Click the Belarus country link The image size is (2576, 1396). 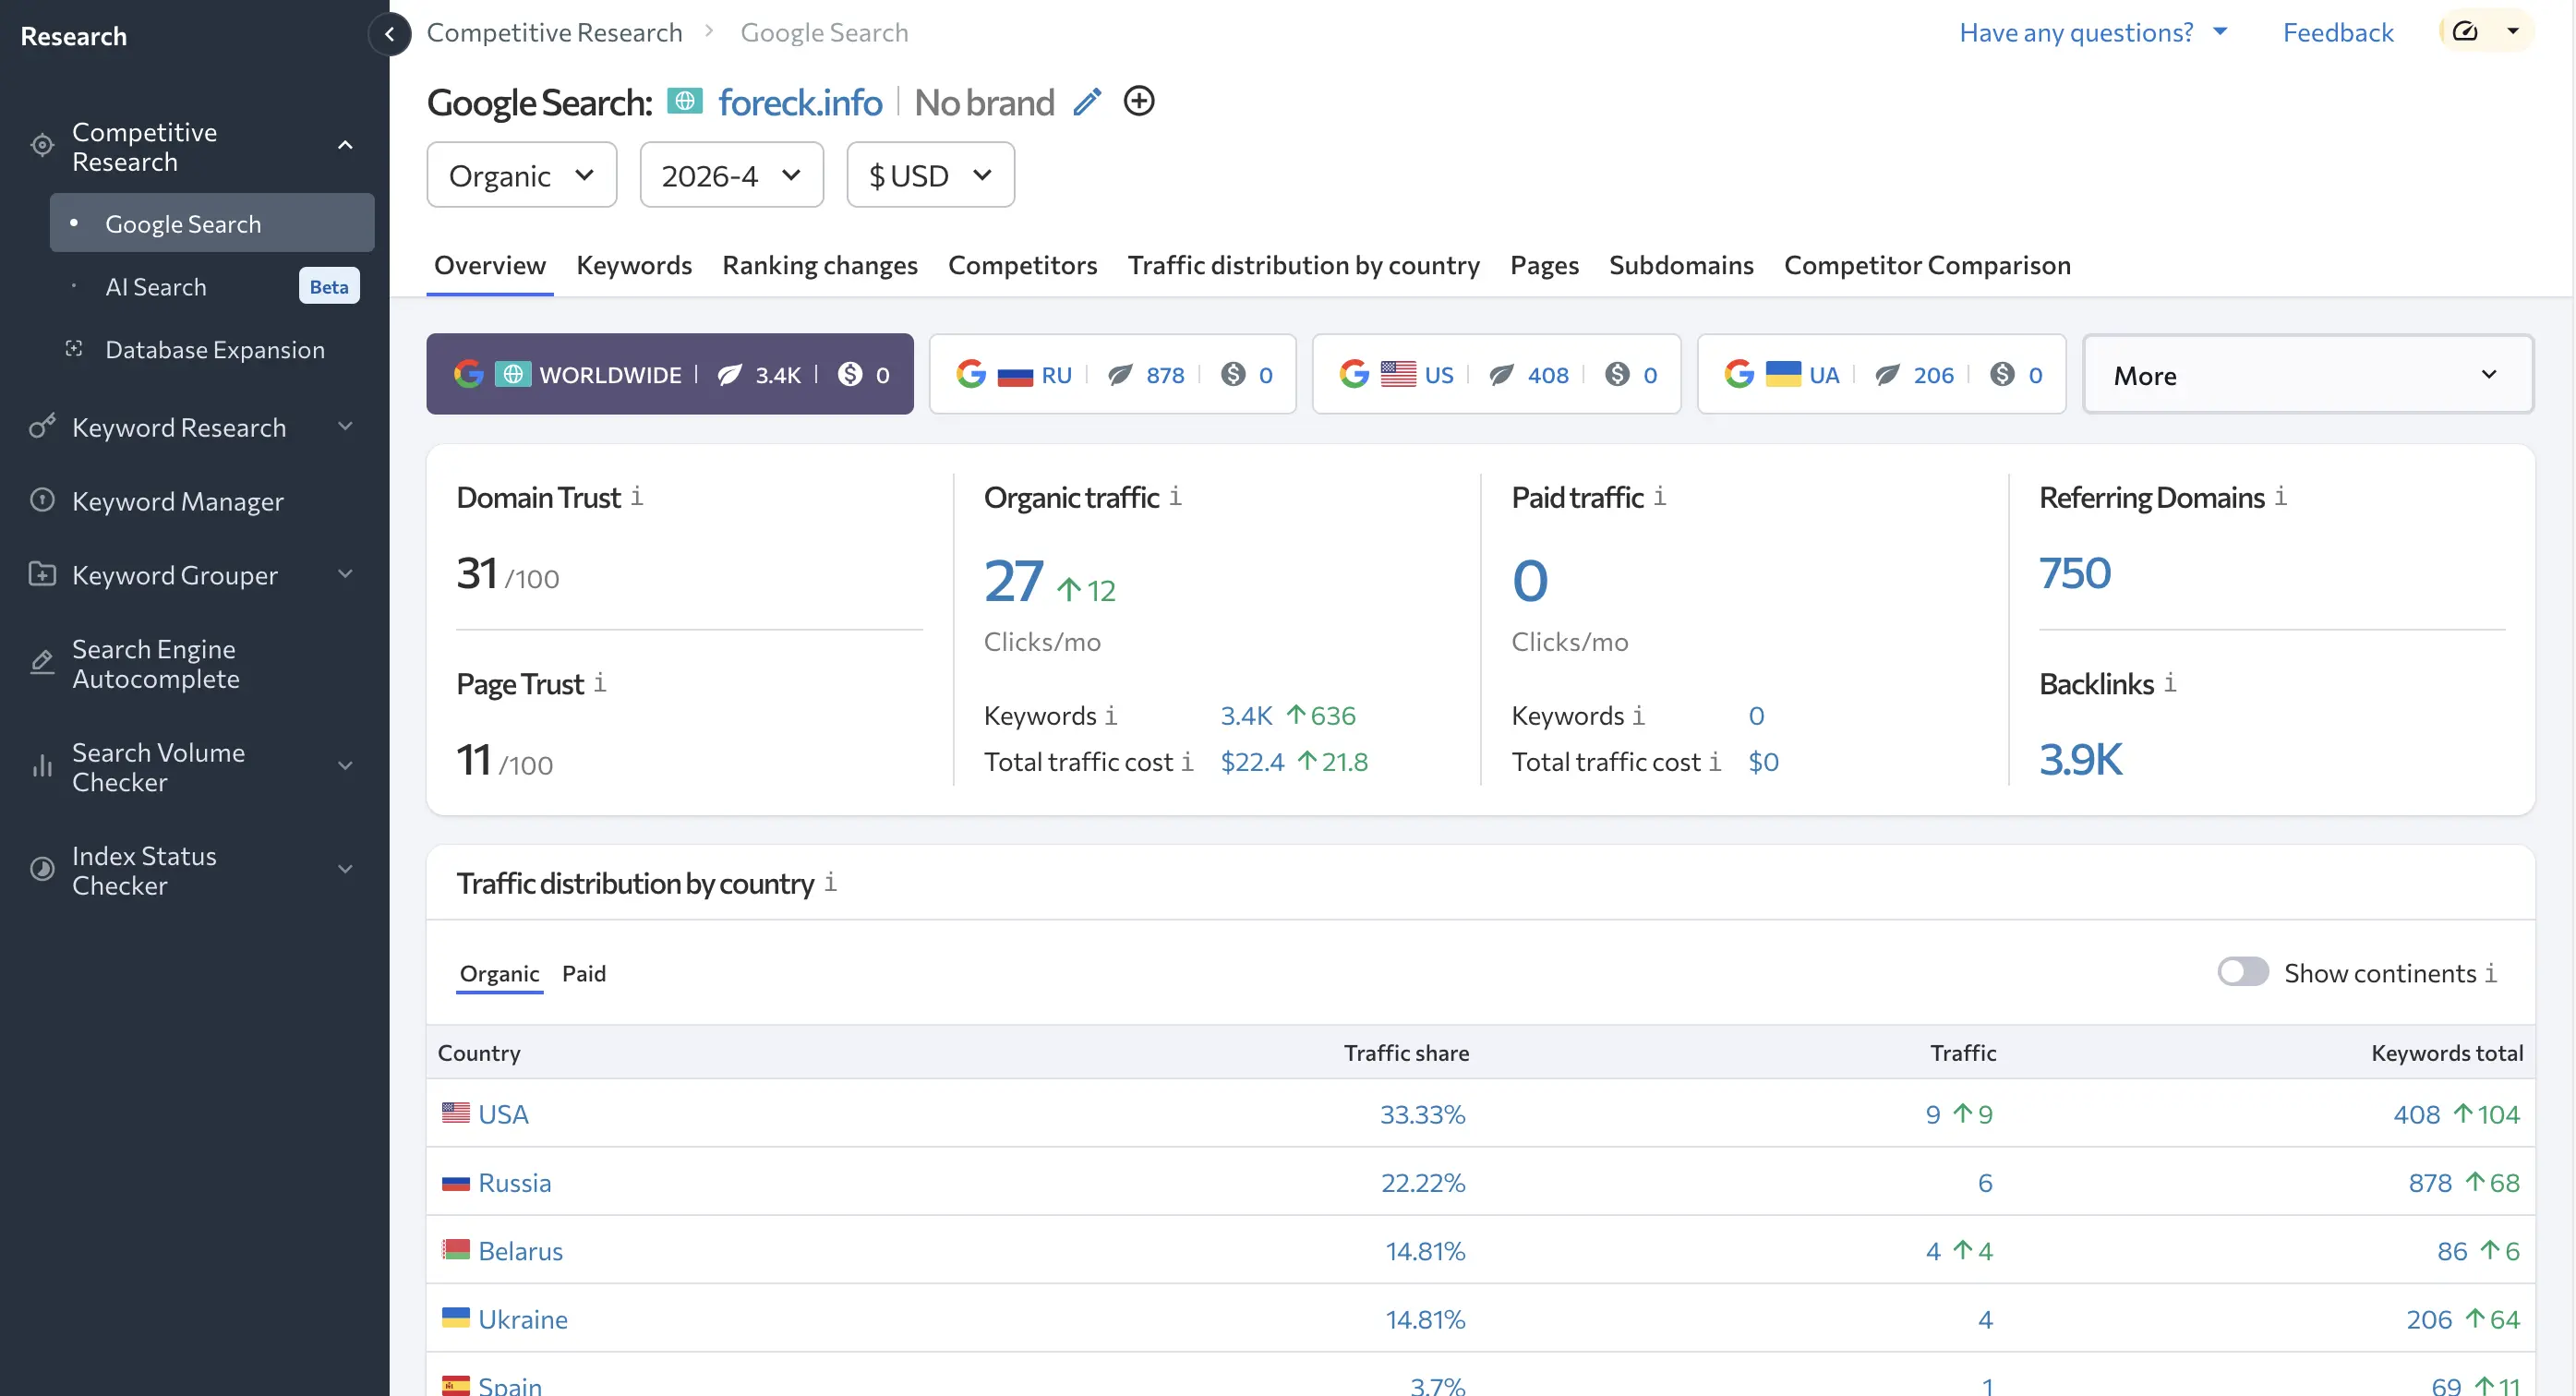click(521, 1251)
